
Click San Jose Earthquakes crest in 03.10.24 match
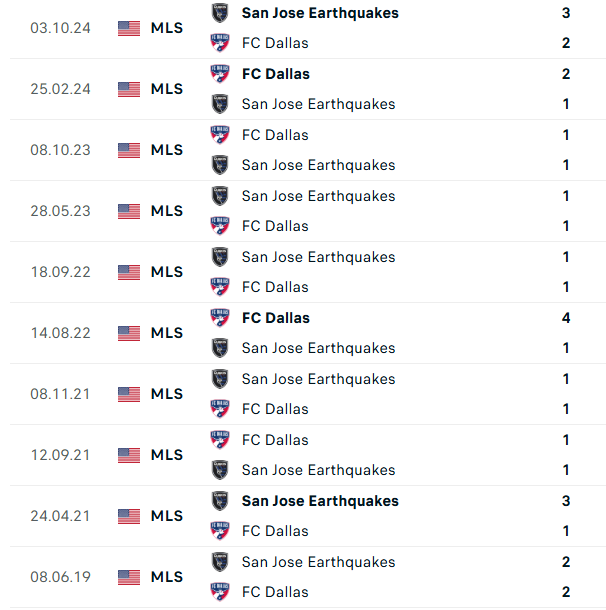220,13
